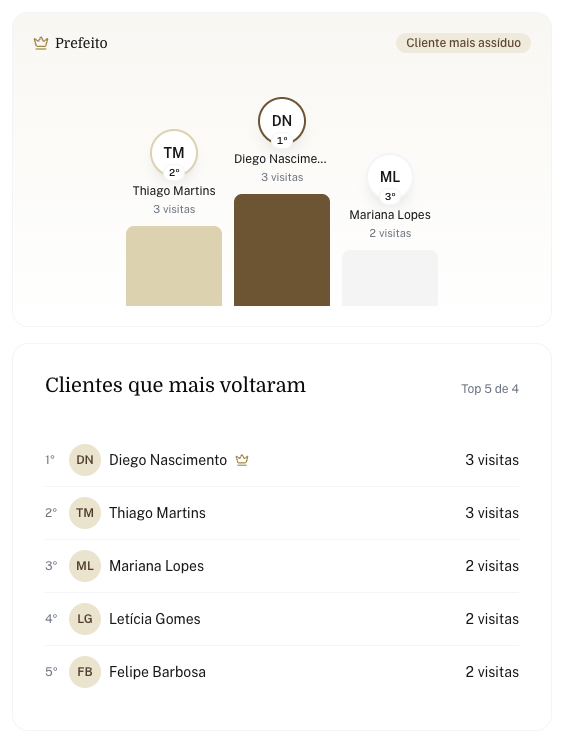564x743 pixels.
Task: Click '2 visitas' in Mariana Lopes' list row
Action: point(492,566)
